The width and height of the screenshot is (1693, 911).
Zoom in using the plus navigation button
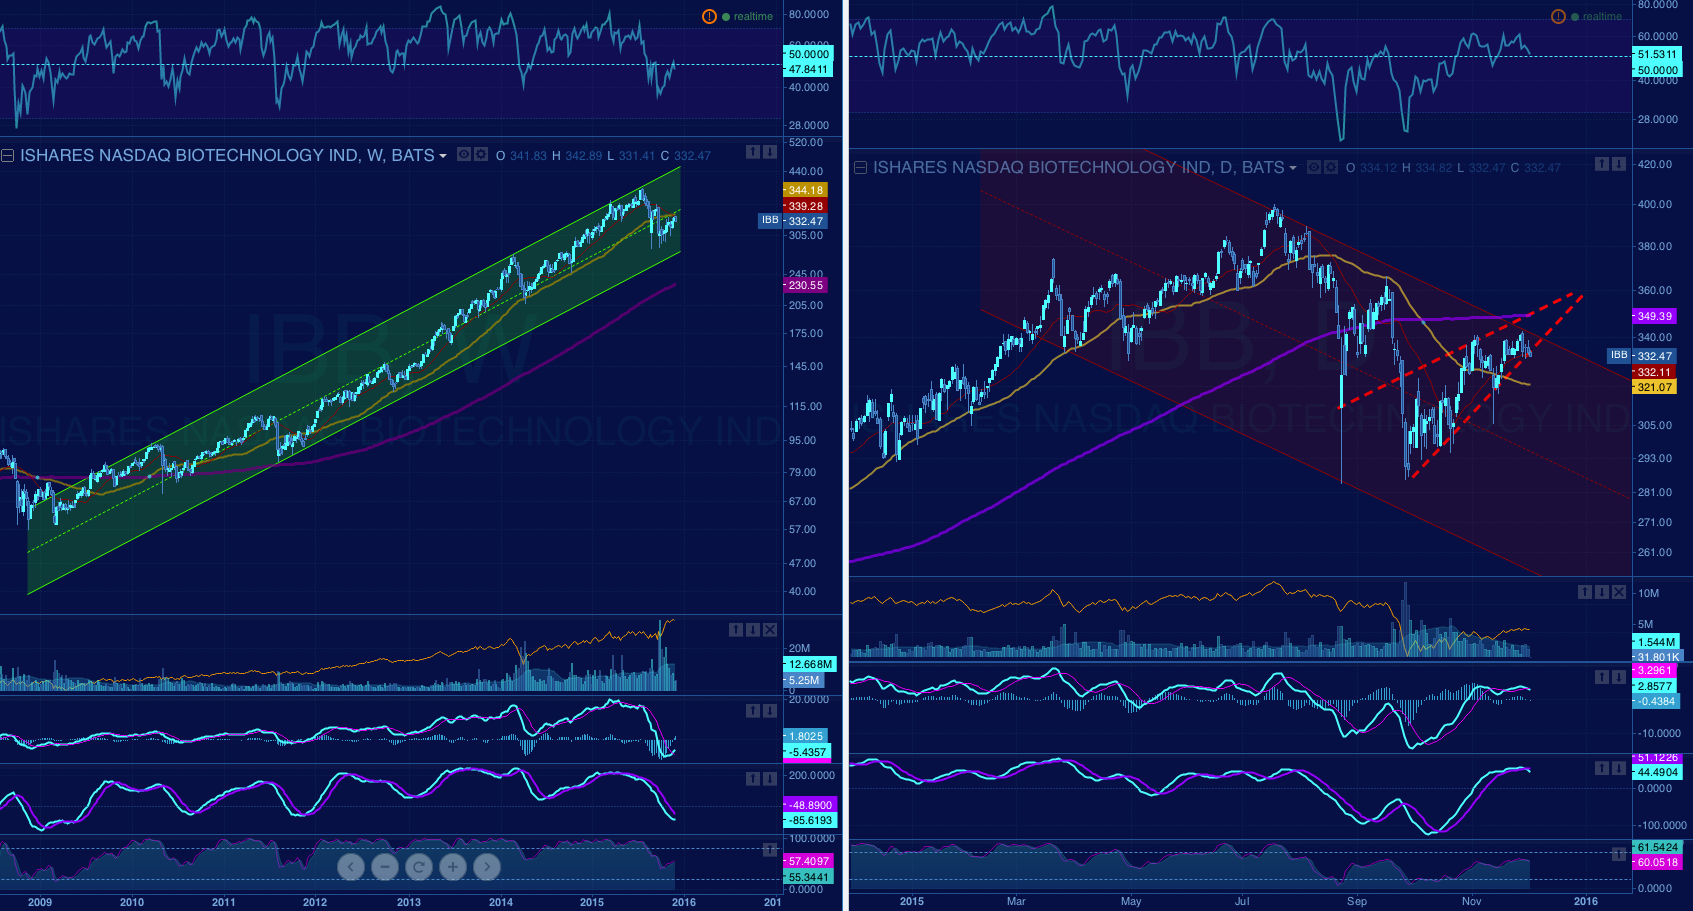(x=453, y=867)
